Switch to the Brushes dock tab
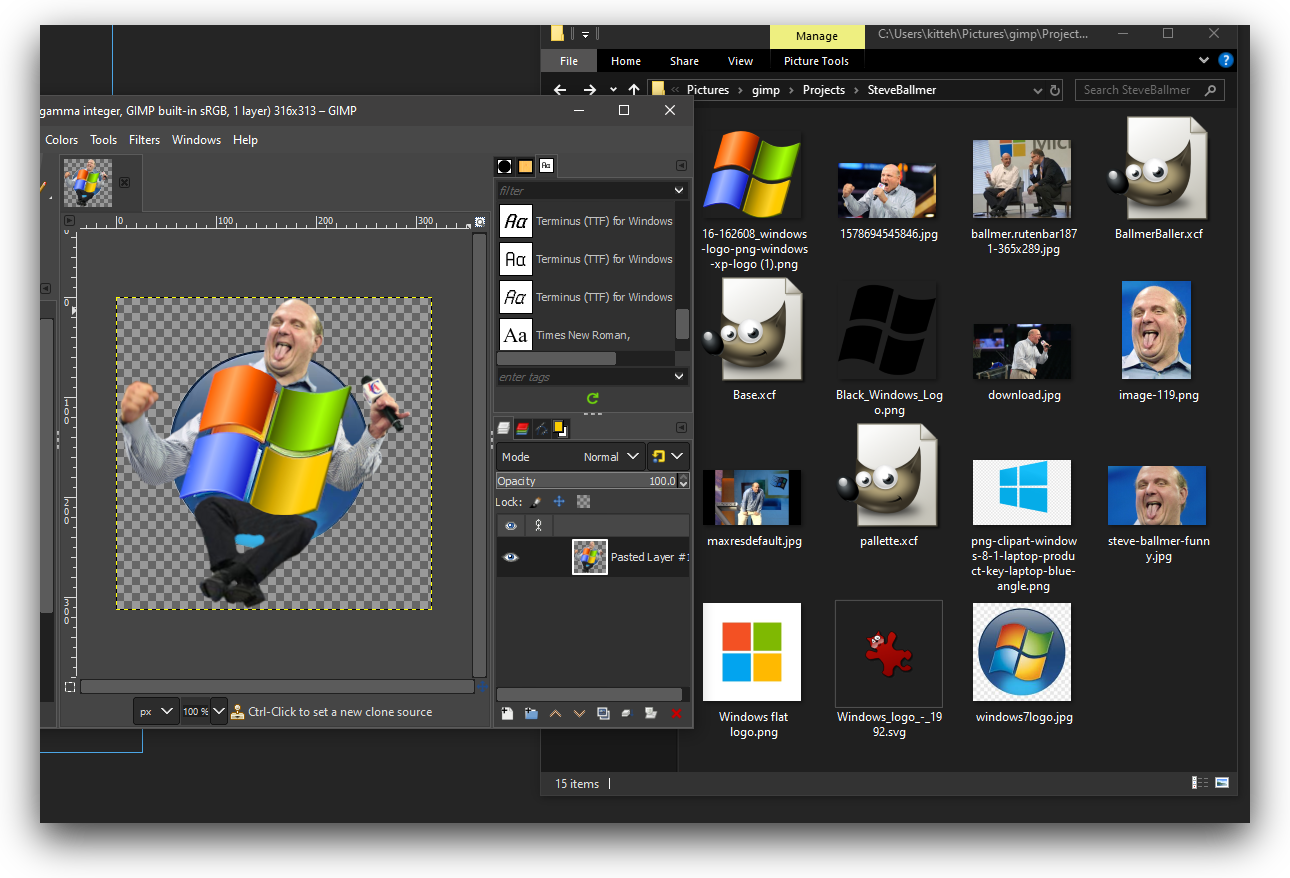The width and height of the screenshot is (1290, 878). pos(505,166)
